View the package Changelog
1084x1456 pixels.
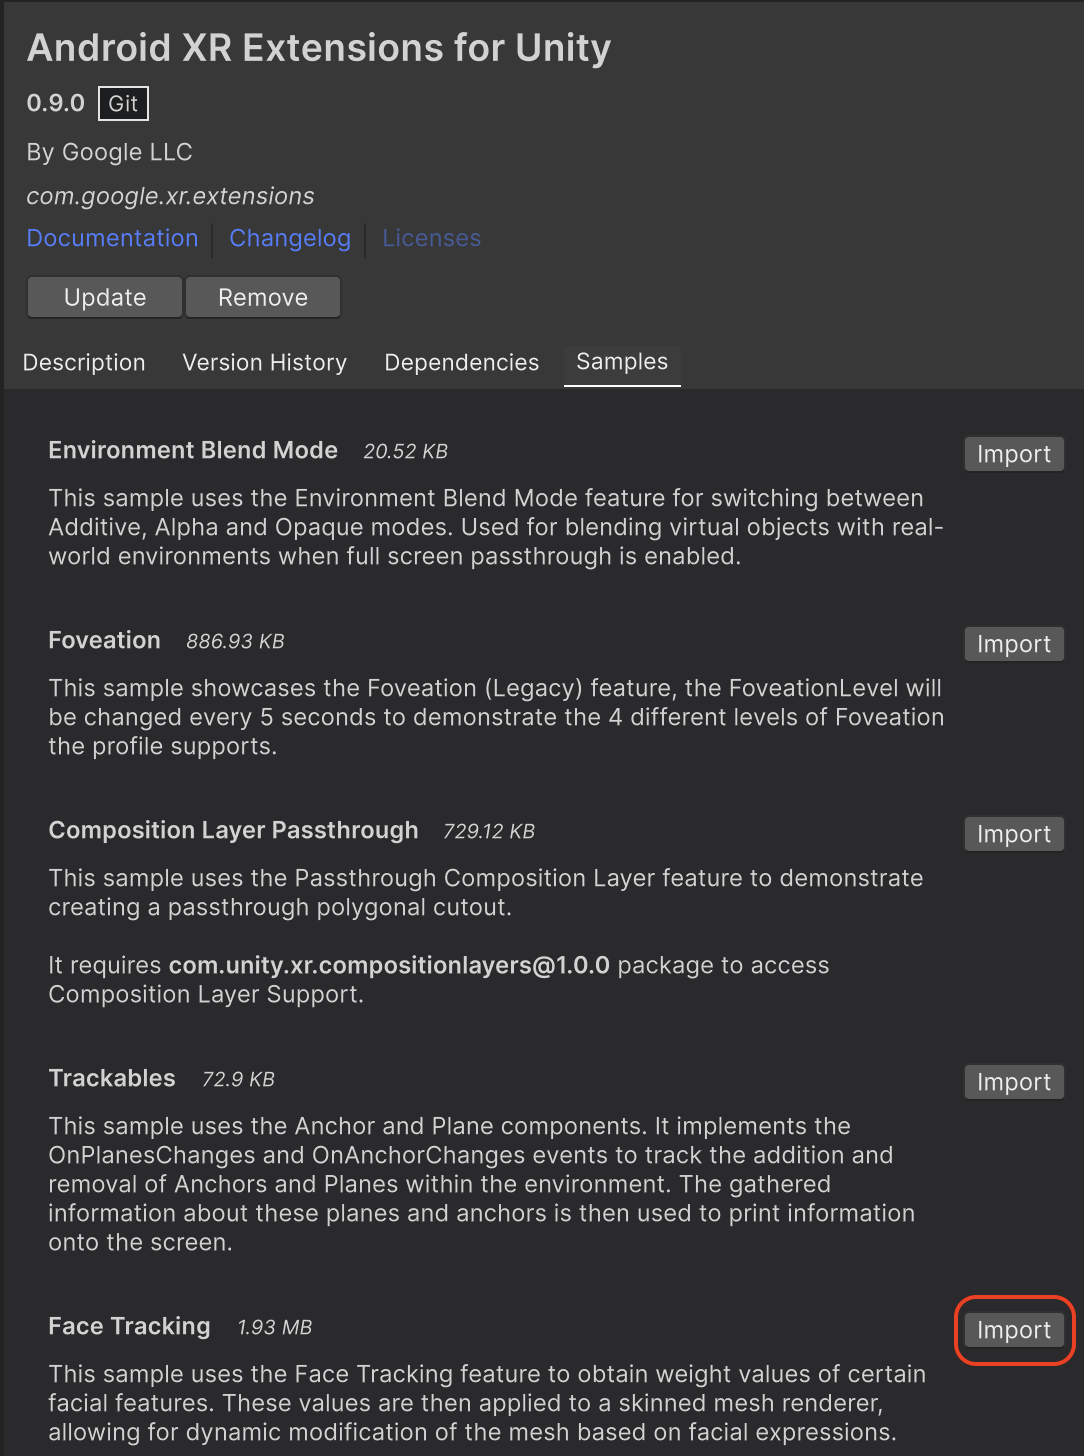point(290,238)
